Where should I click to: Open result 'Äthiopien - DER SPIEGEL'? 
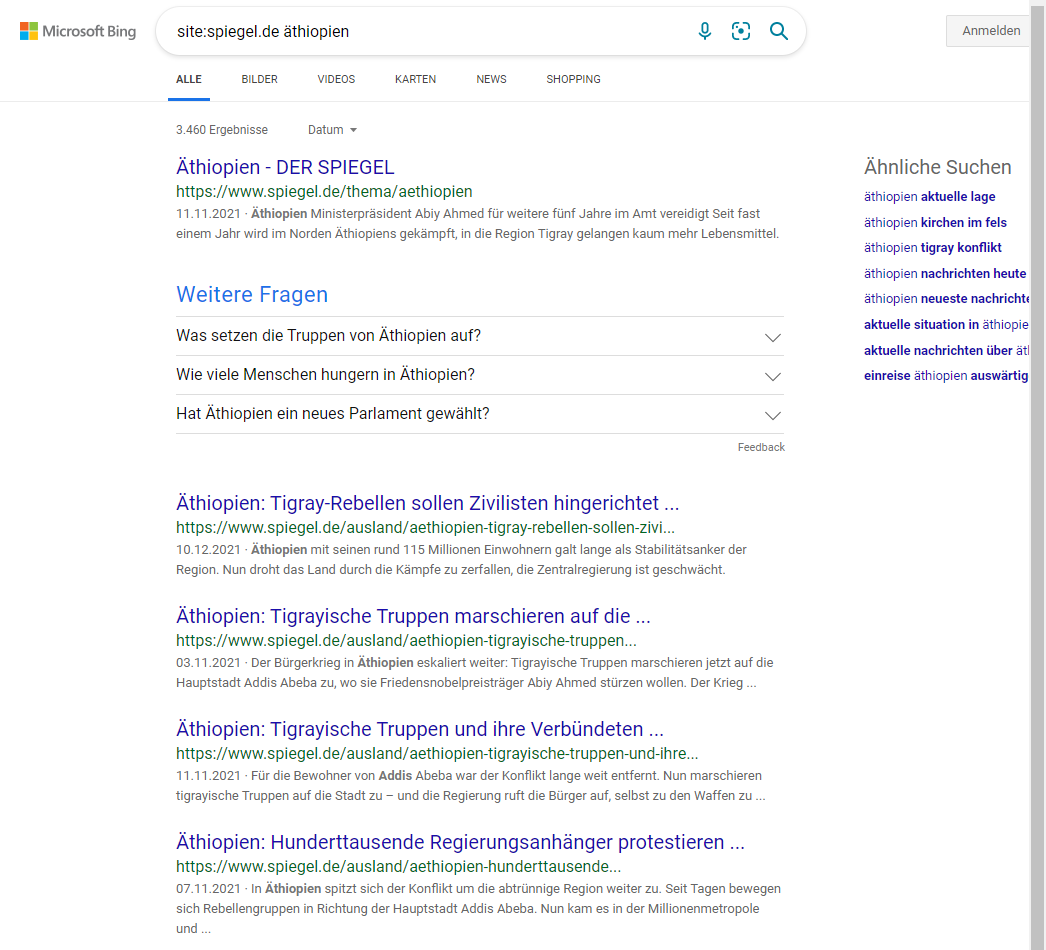(x=285, y=167)
